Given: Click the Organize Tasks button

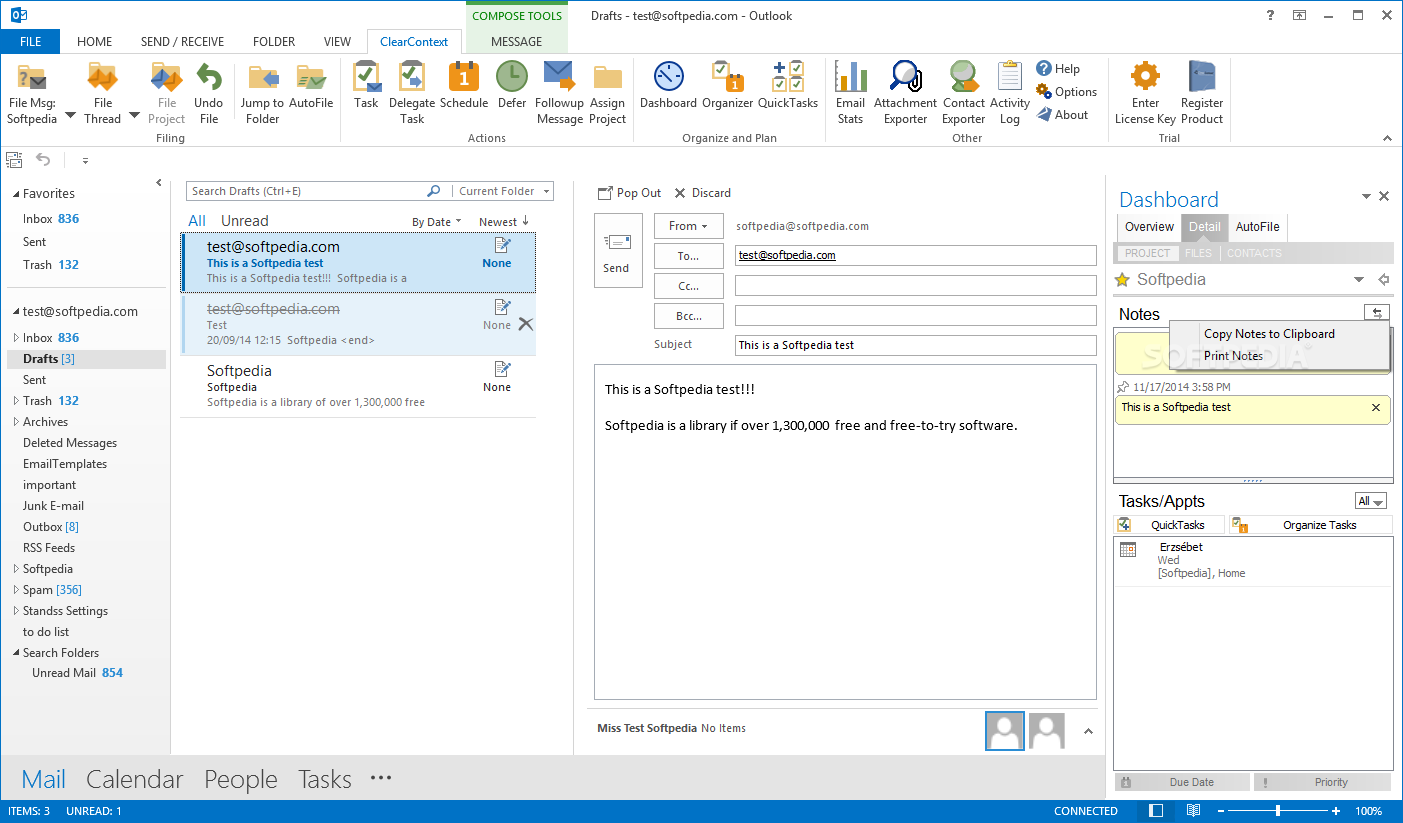Looking at the screenshot, I should pyautogui.click(x=1310, y=525).
